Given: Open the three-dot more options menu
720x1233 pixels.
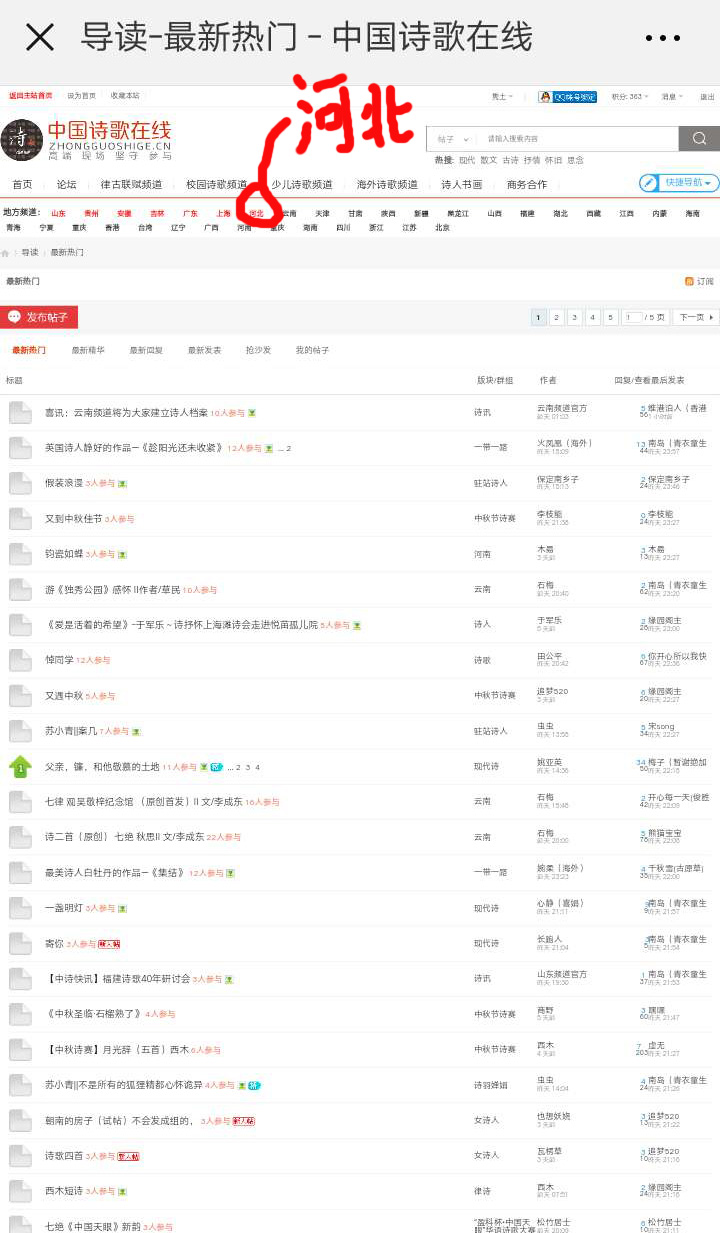Looking at the screenshot, I should point(662,38).
